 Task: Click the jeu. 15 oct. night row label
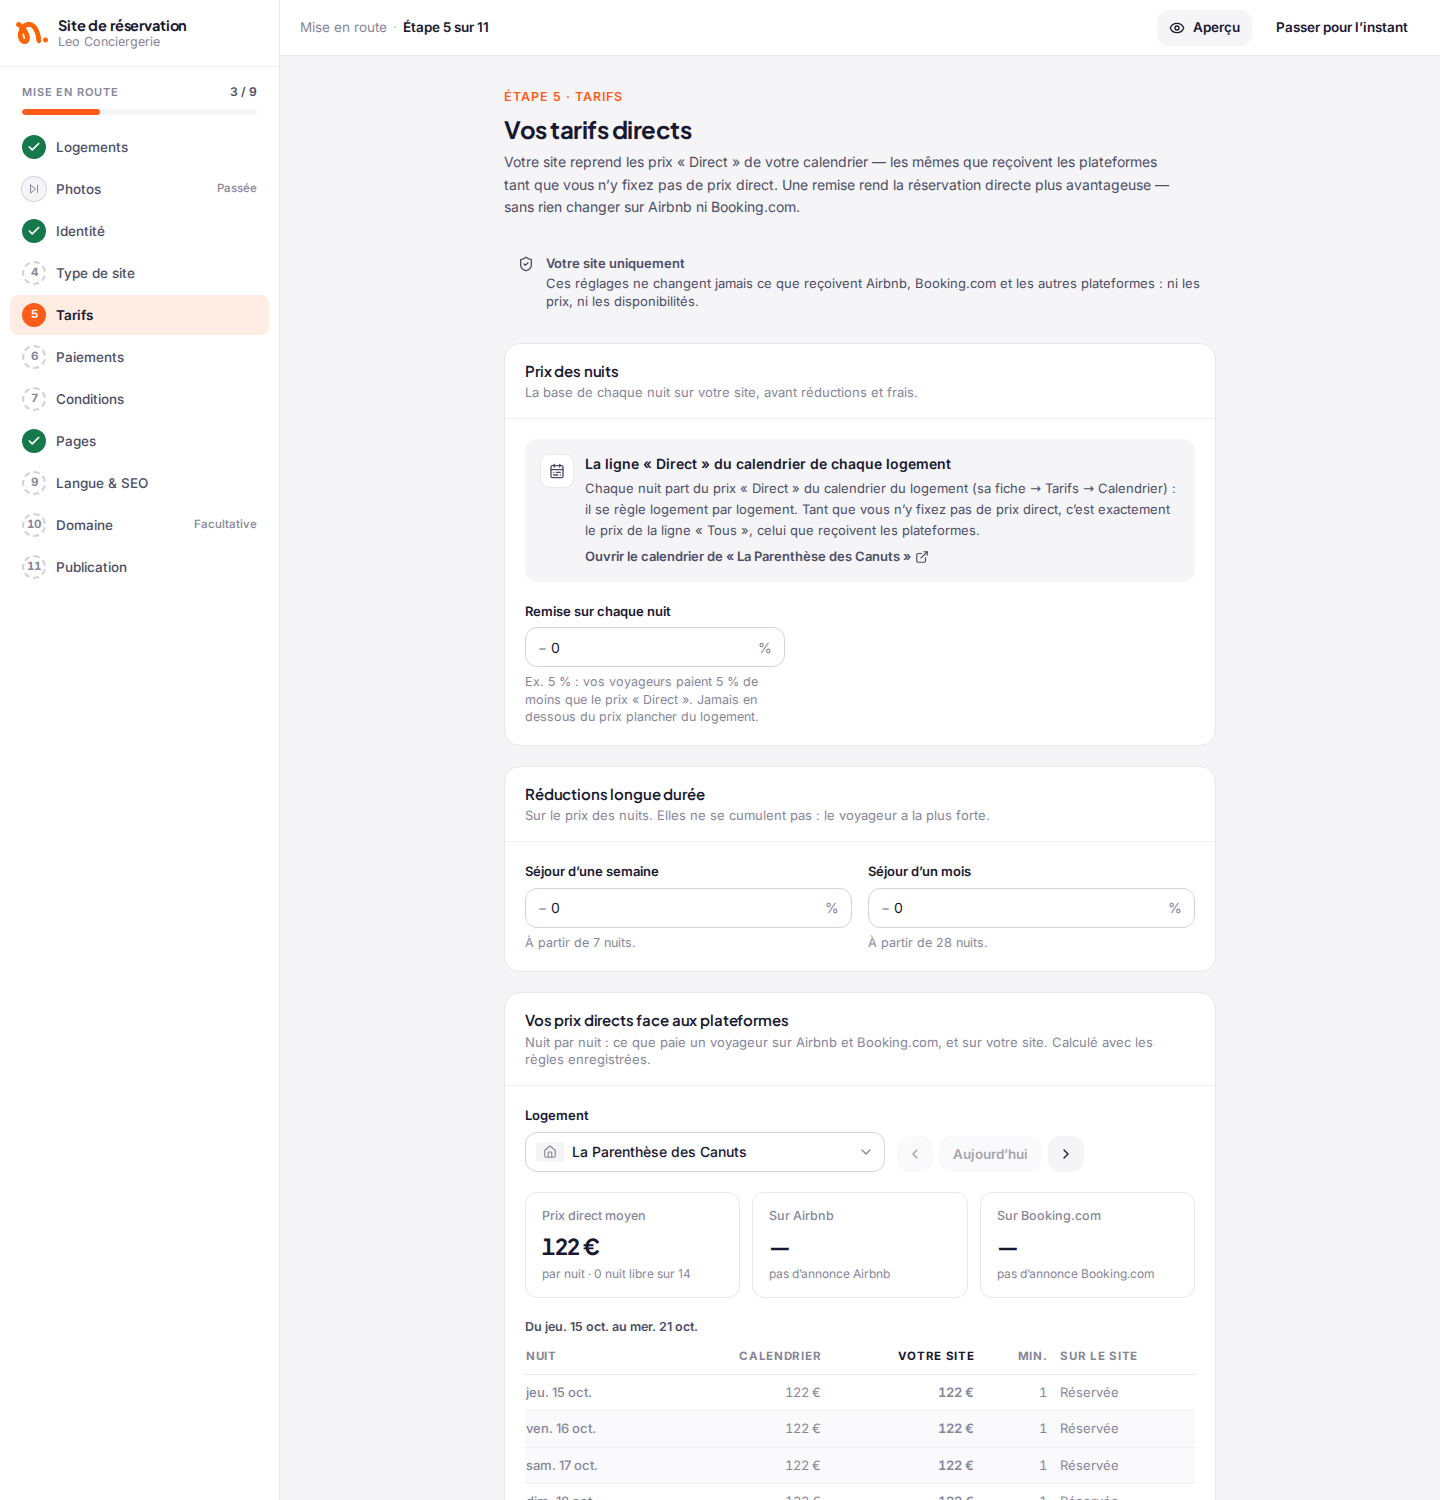coord(559,1393)
